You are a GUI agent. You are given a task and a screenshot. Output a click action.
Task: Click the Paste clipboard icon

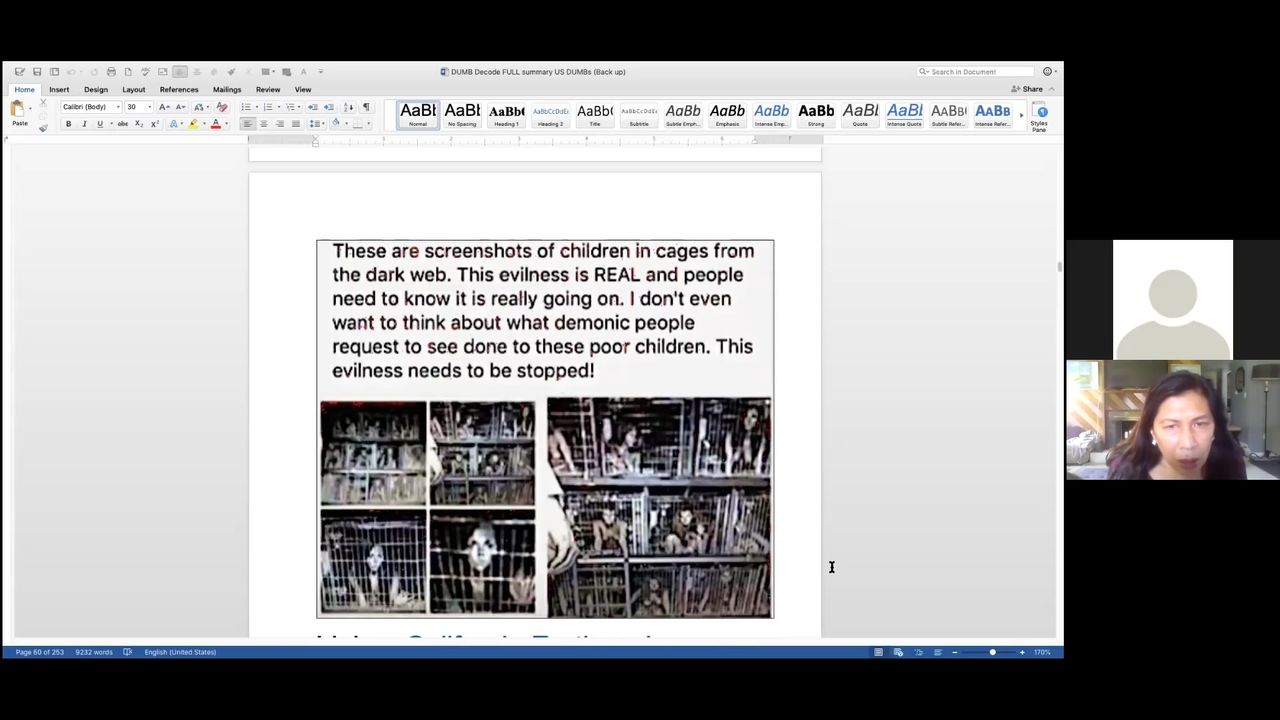click(18, 111)
